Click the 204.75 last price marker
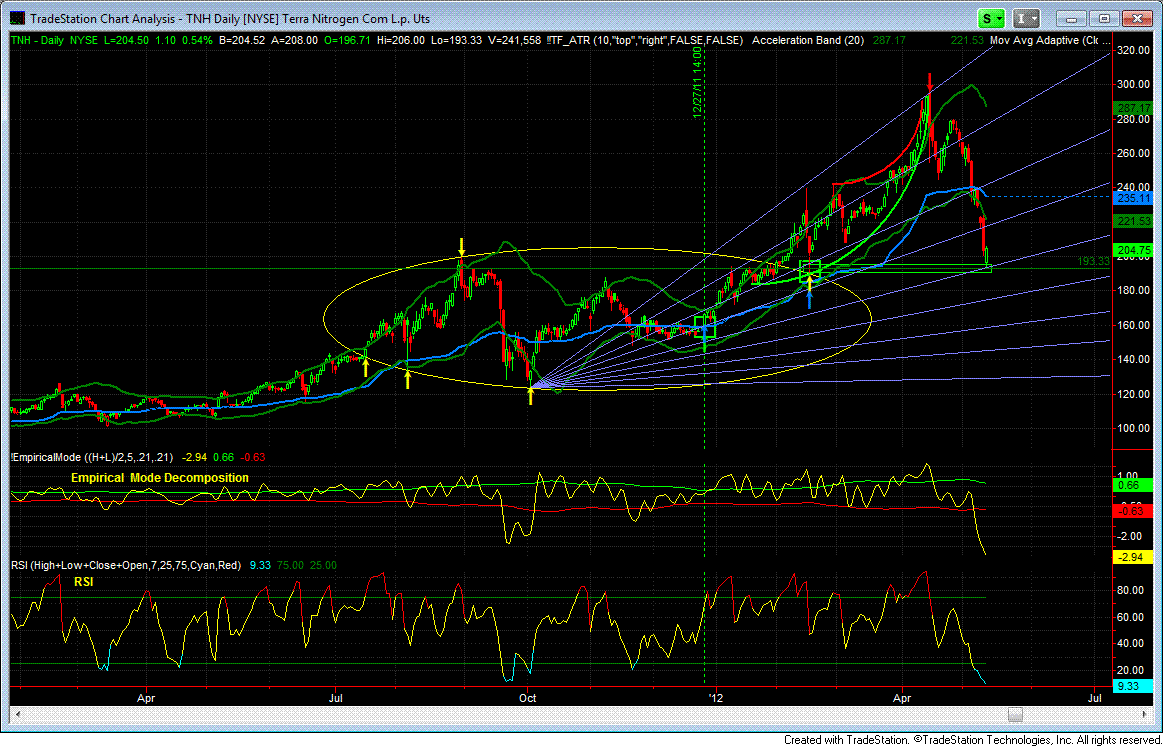 [1133, 251]
